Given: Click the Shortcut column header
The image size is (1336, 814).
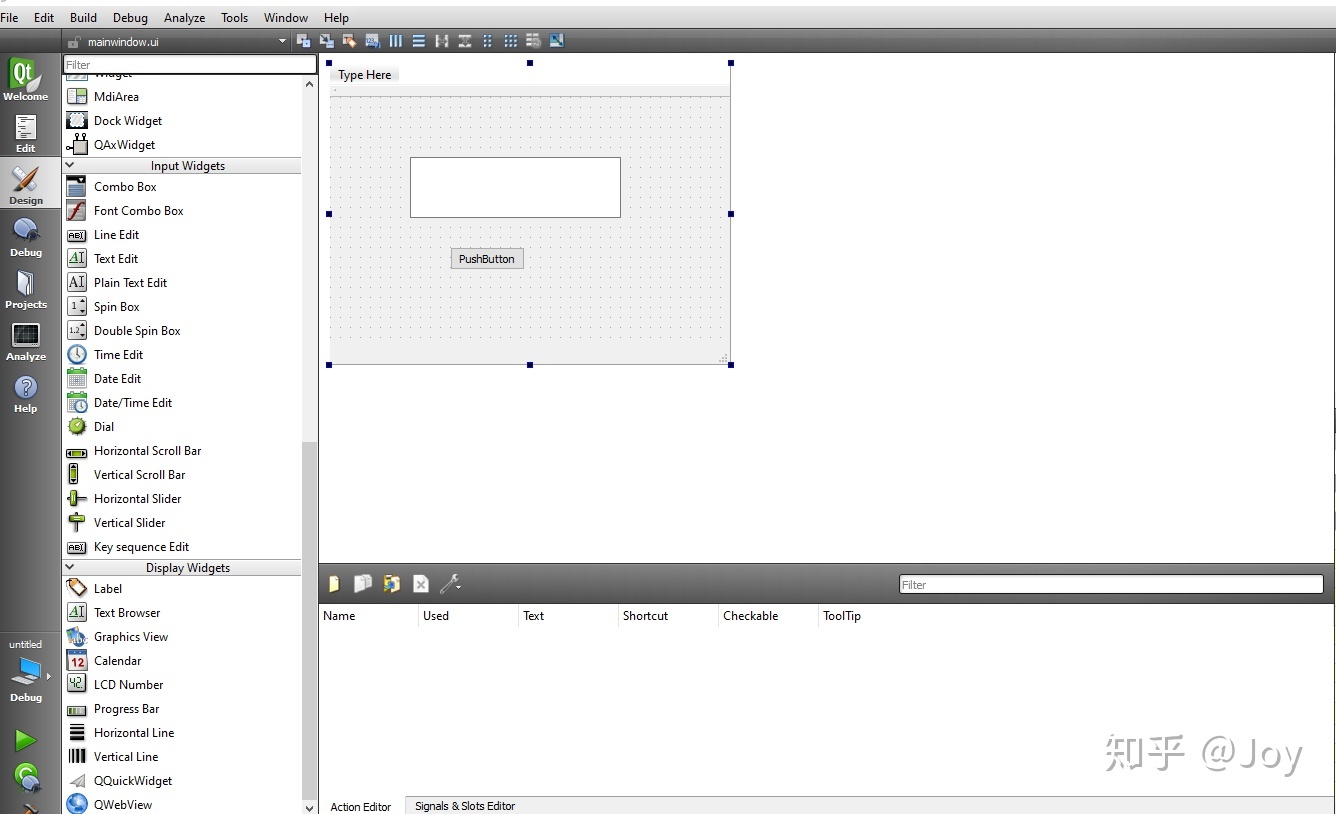Looking at the screenshot, I should click(668, 616).
